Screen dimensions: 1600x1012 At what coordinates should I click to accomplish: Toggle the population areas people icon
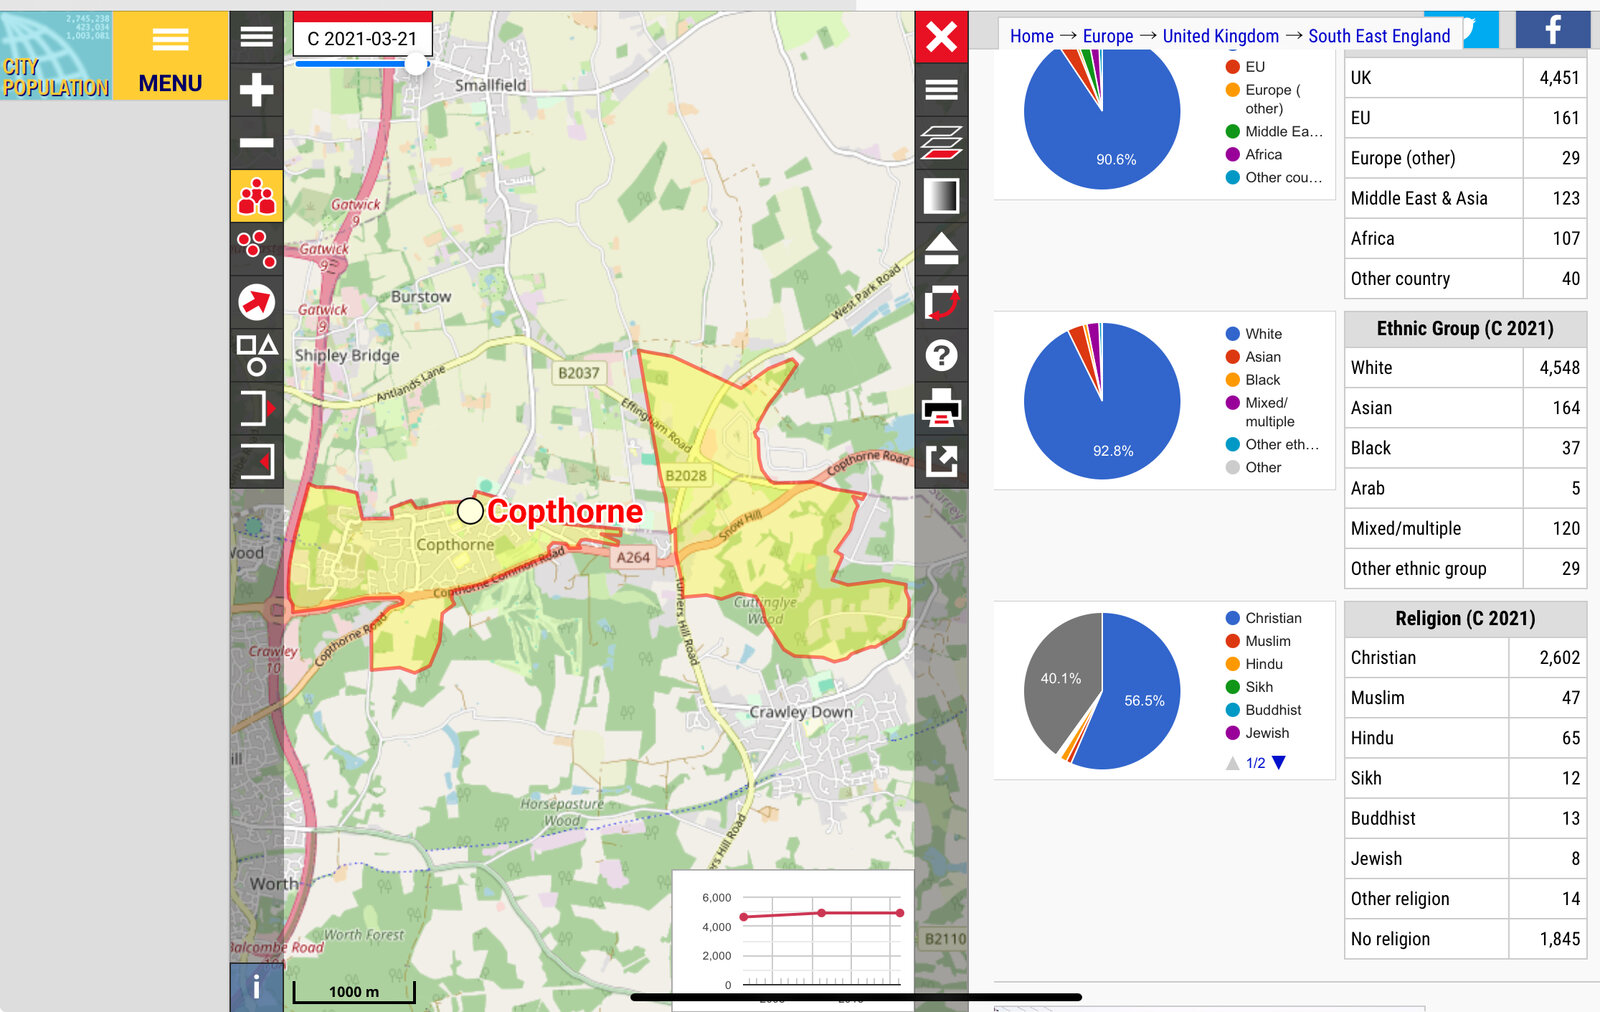[256, 196]
